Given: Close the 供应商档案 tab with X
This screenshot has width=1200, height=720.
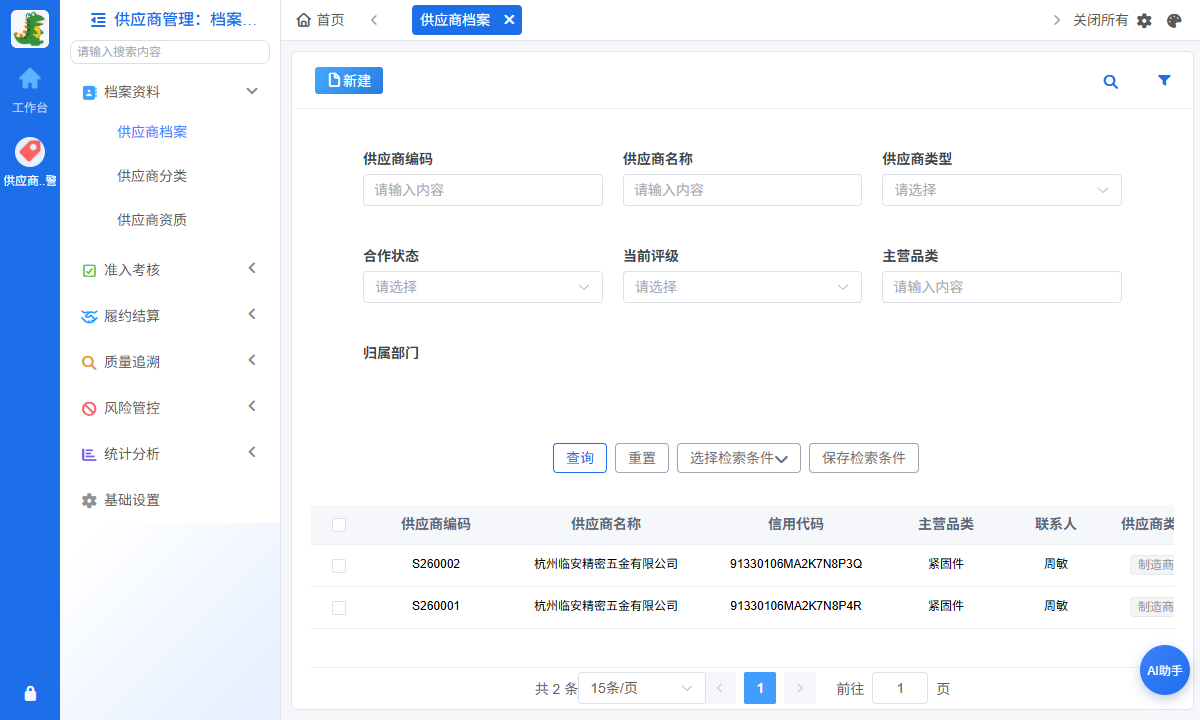Looking at the screenshot, I should [x=509, y=20].
